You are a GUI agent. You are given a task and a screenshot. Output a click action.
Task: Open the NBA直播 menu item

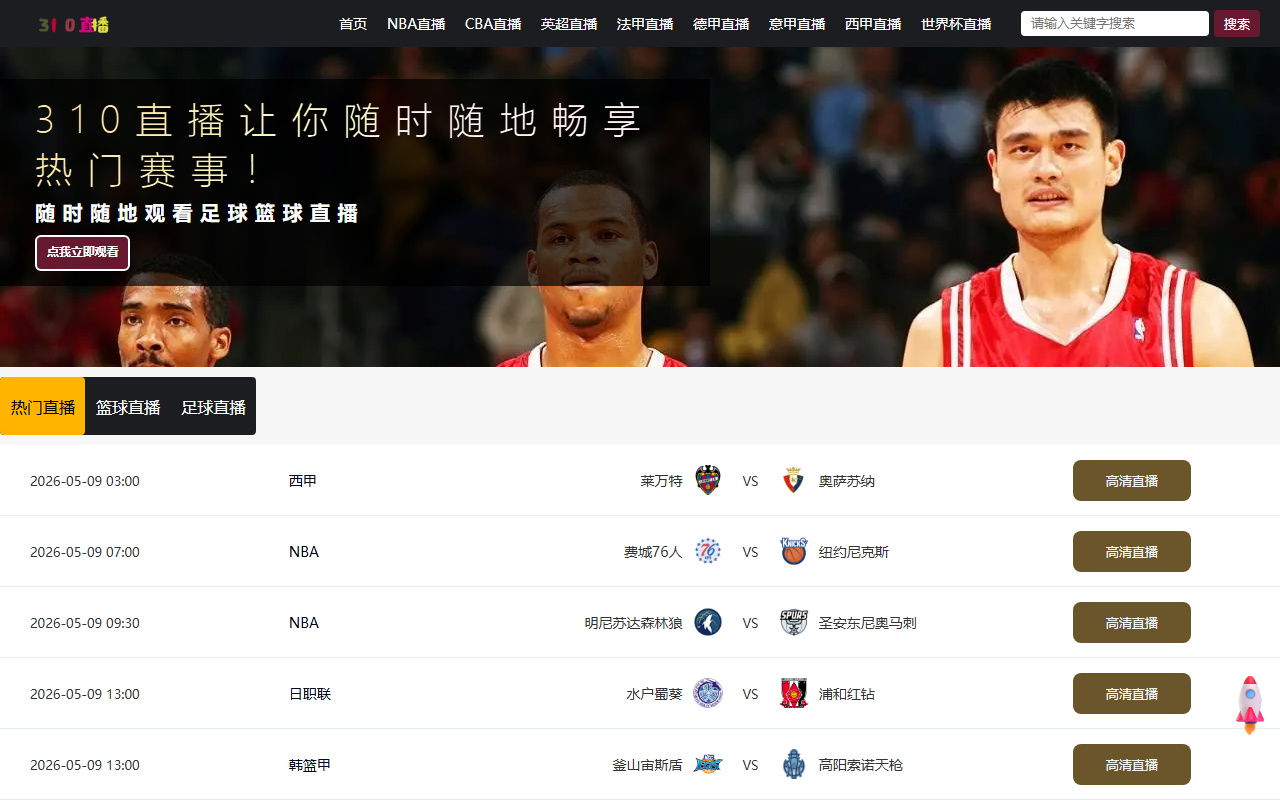click(416, 24)
